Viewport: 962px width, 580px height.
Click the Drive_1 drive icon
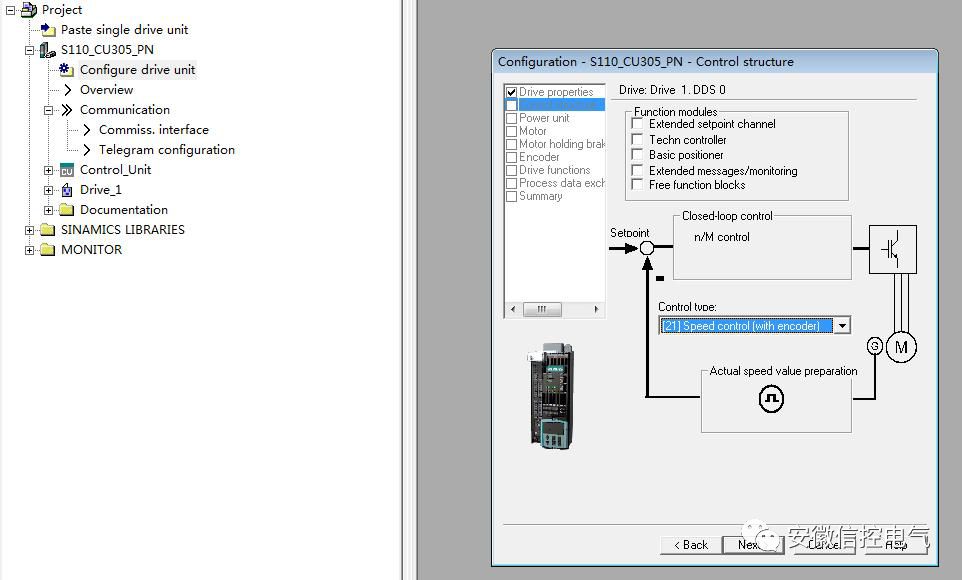pos(67,190)
